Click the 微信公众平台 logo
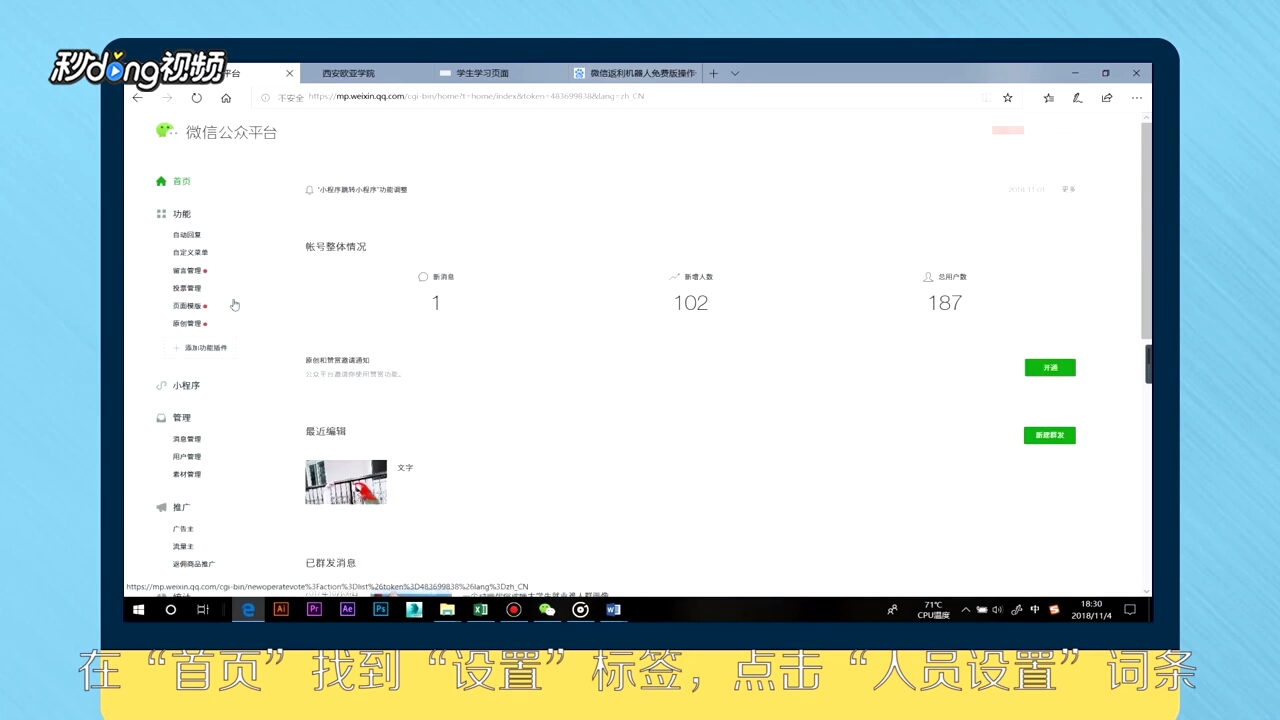Screen dimensions: 1280x720 click(x=217, y=132)
